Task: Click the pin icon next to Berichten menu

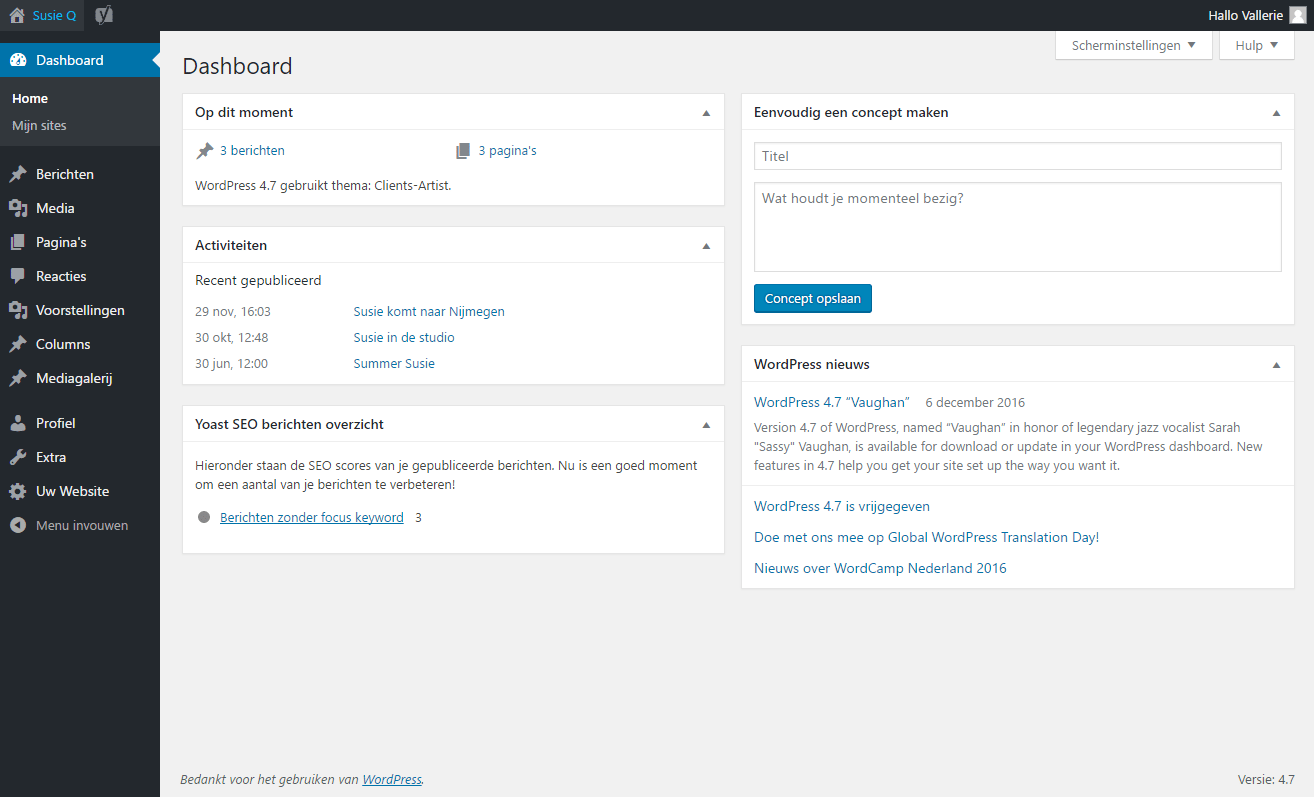Action: pos(18,174)
